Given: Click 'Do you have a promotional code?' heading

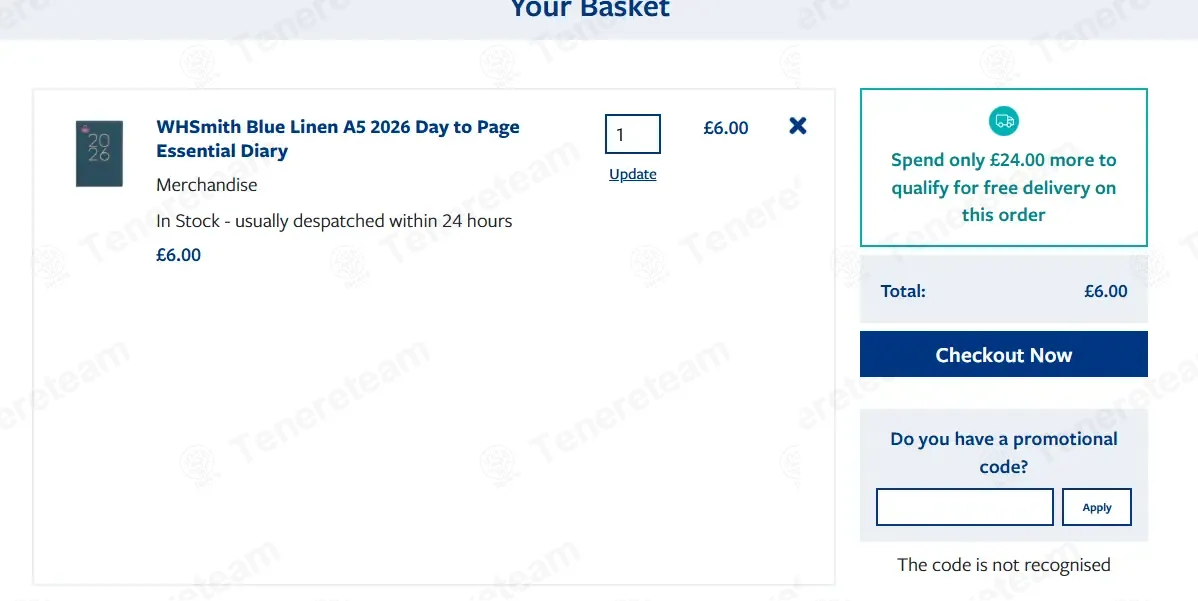Looking at the screenshot, I should tap(1004, 452).
